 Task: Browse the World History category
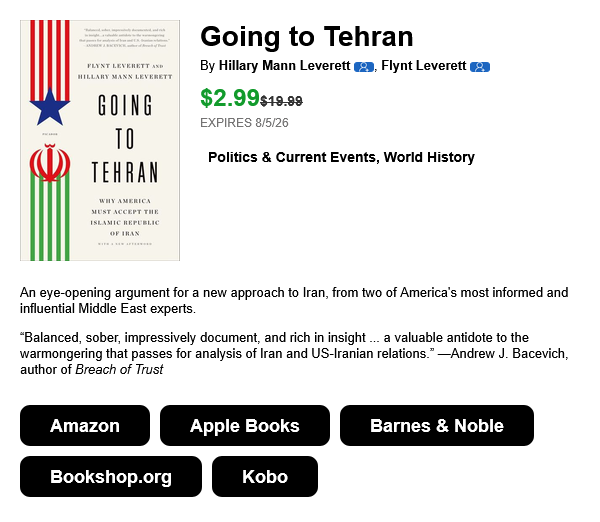click(429, 157)
